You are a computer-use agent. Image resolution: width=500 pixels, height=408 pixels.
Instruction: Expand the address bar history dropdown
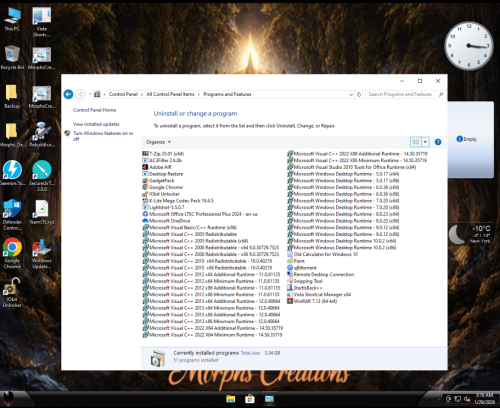[351, 95]
